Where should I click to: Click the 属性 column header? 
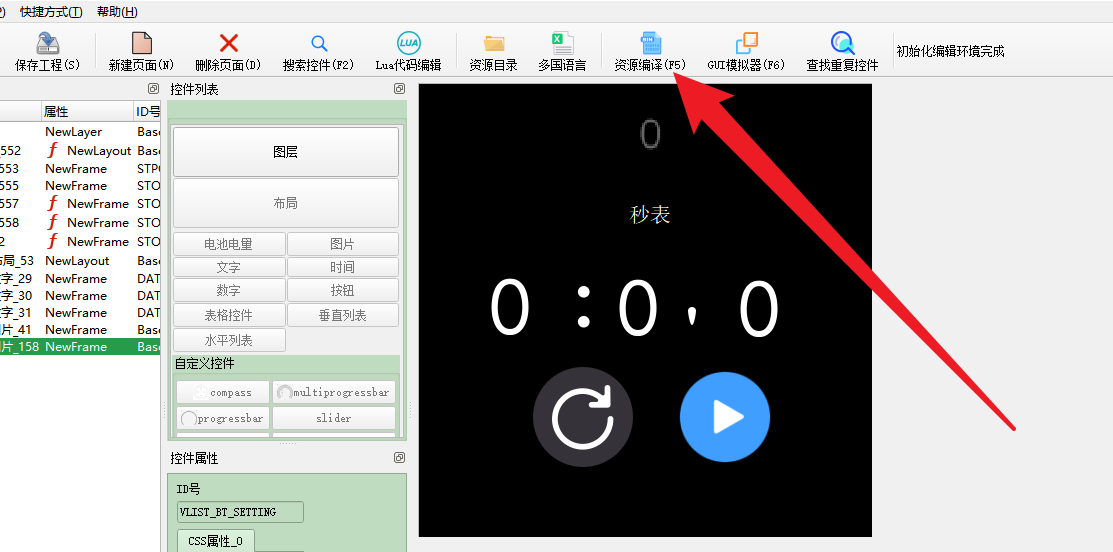click(x=87, y=111)
